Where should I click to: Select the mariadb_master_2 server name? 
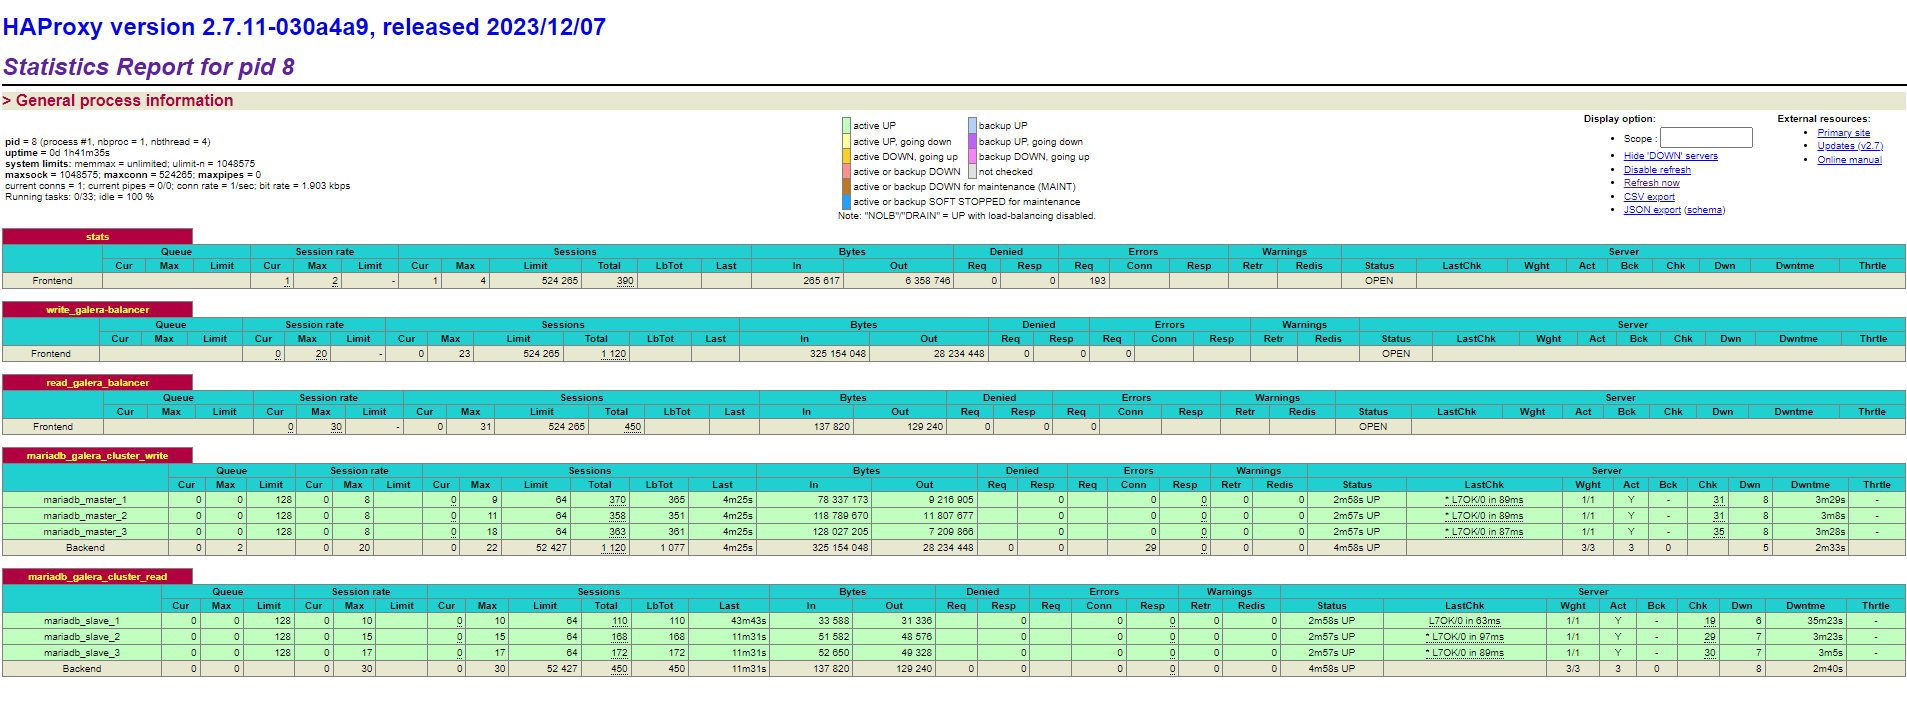85,516
